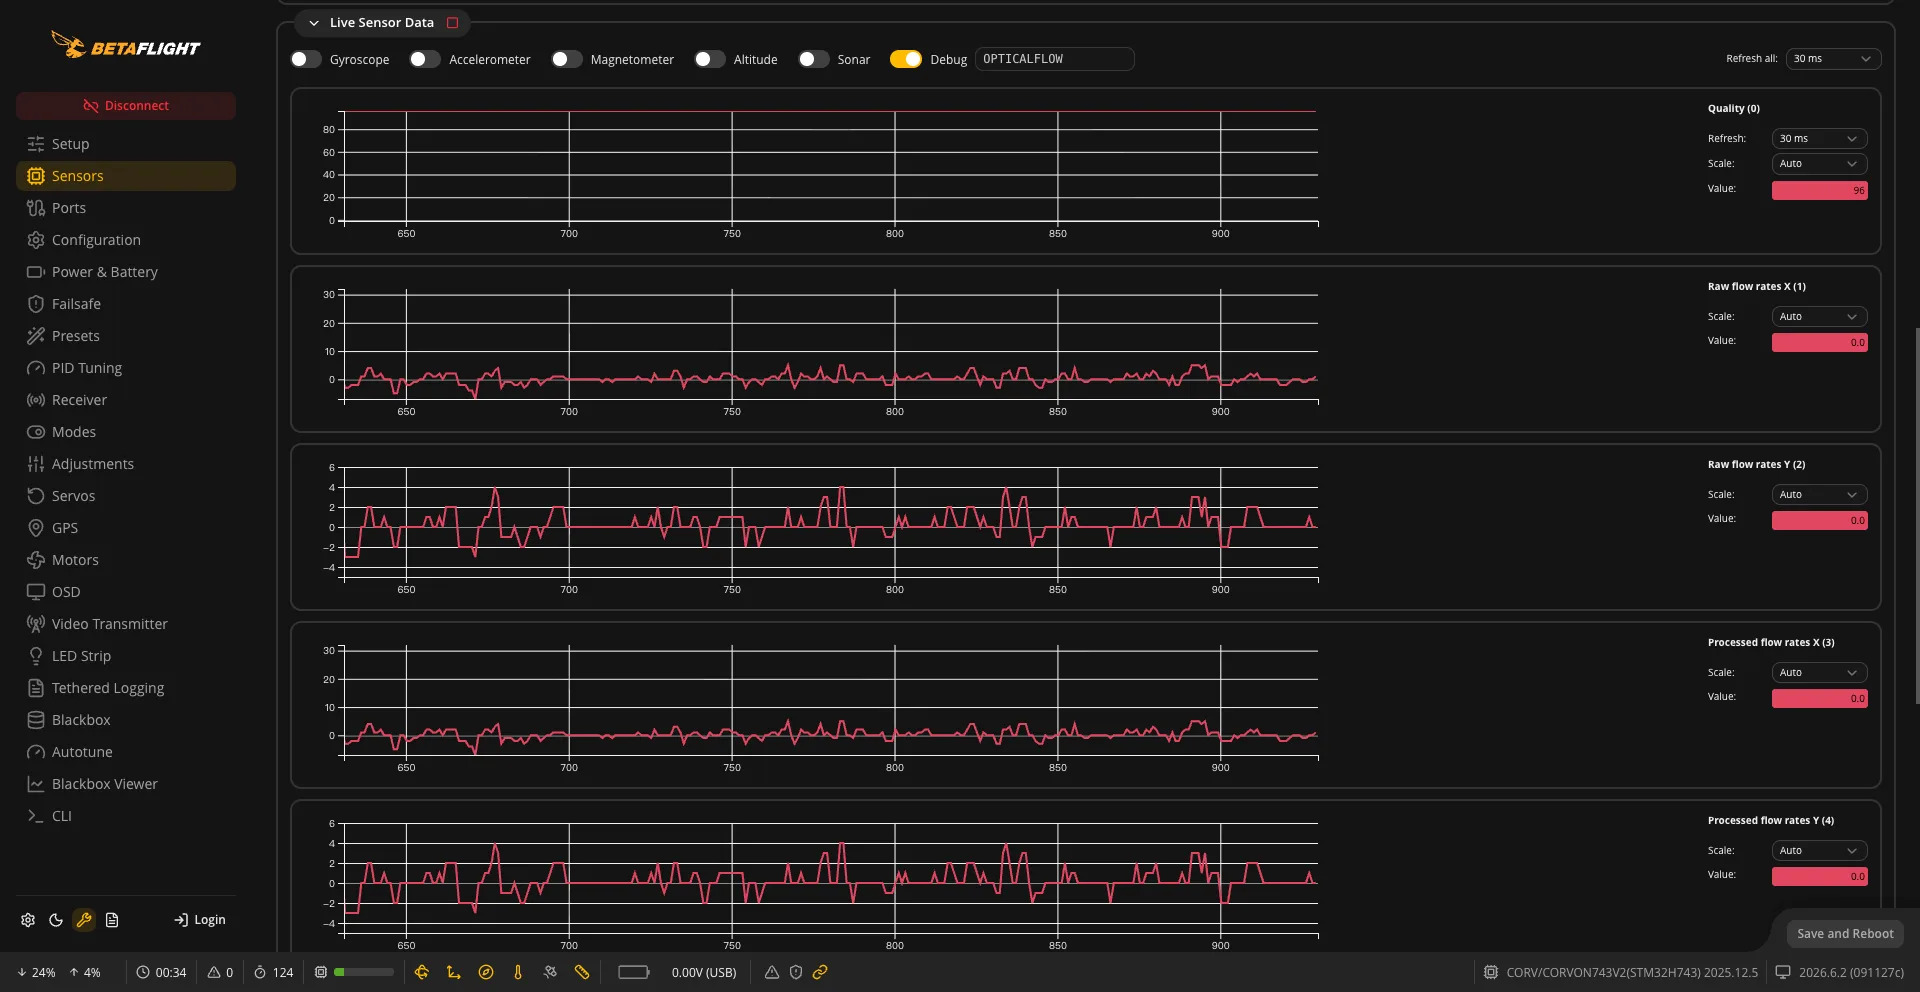Image resolution: width=1920 pixels, height=992 pixels.
Task: Open the Servos tab
Action: point(126,496)
